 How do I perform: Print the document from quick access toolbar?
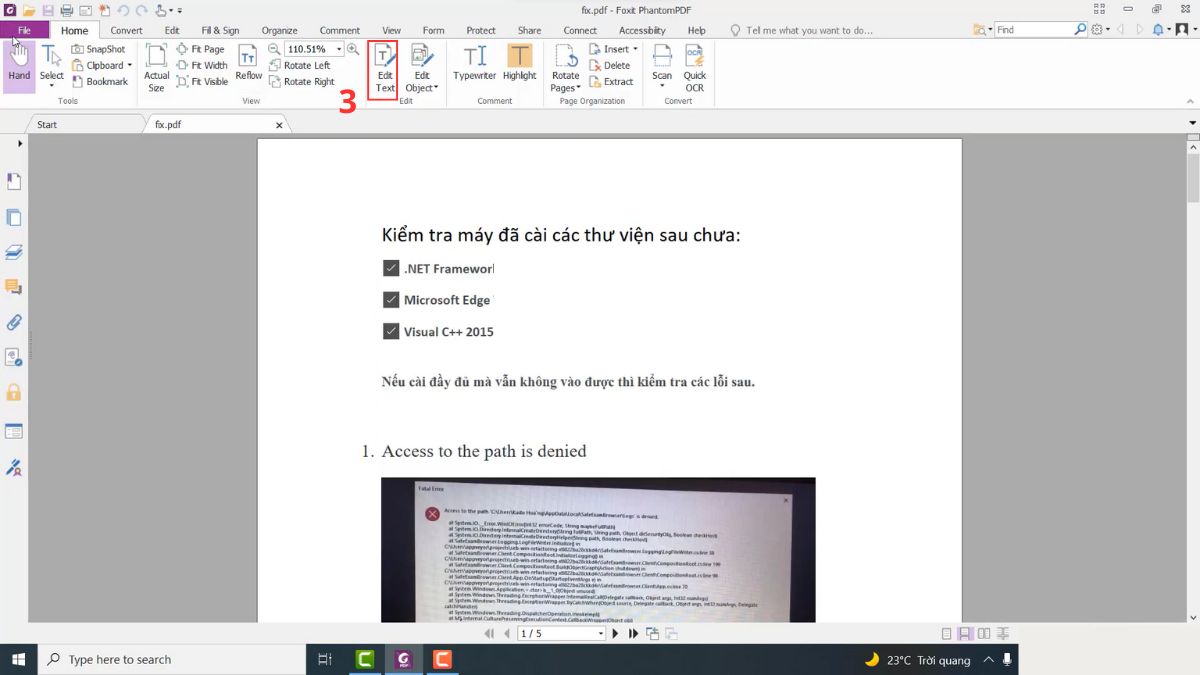coord(66,10)
